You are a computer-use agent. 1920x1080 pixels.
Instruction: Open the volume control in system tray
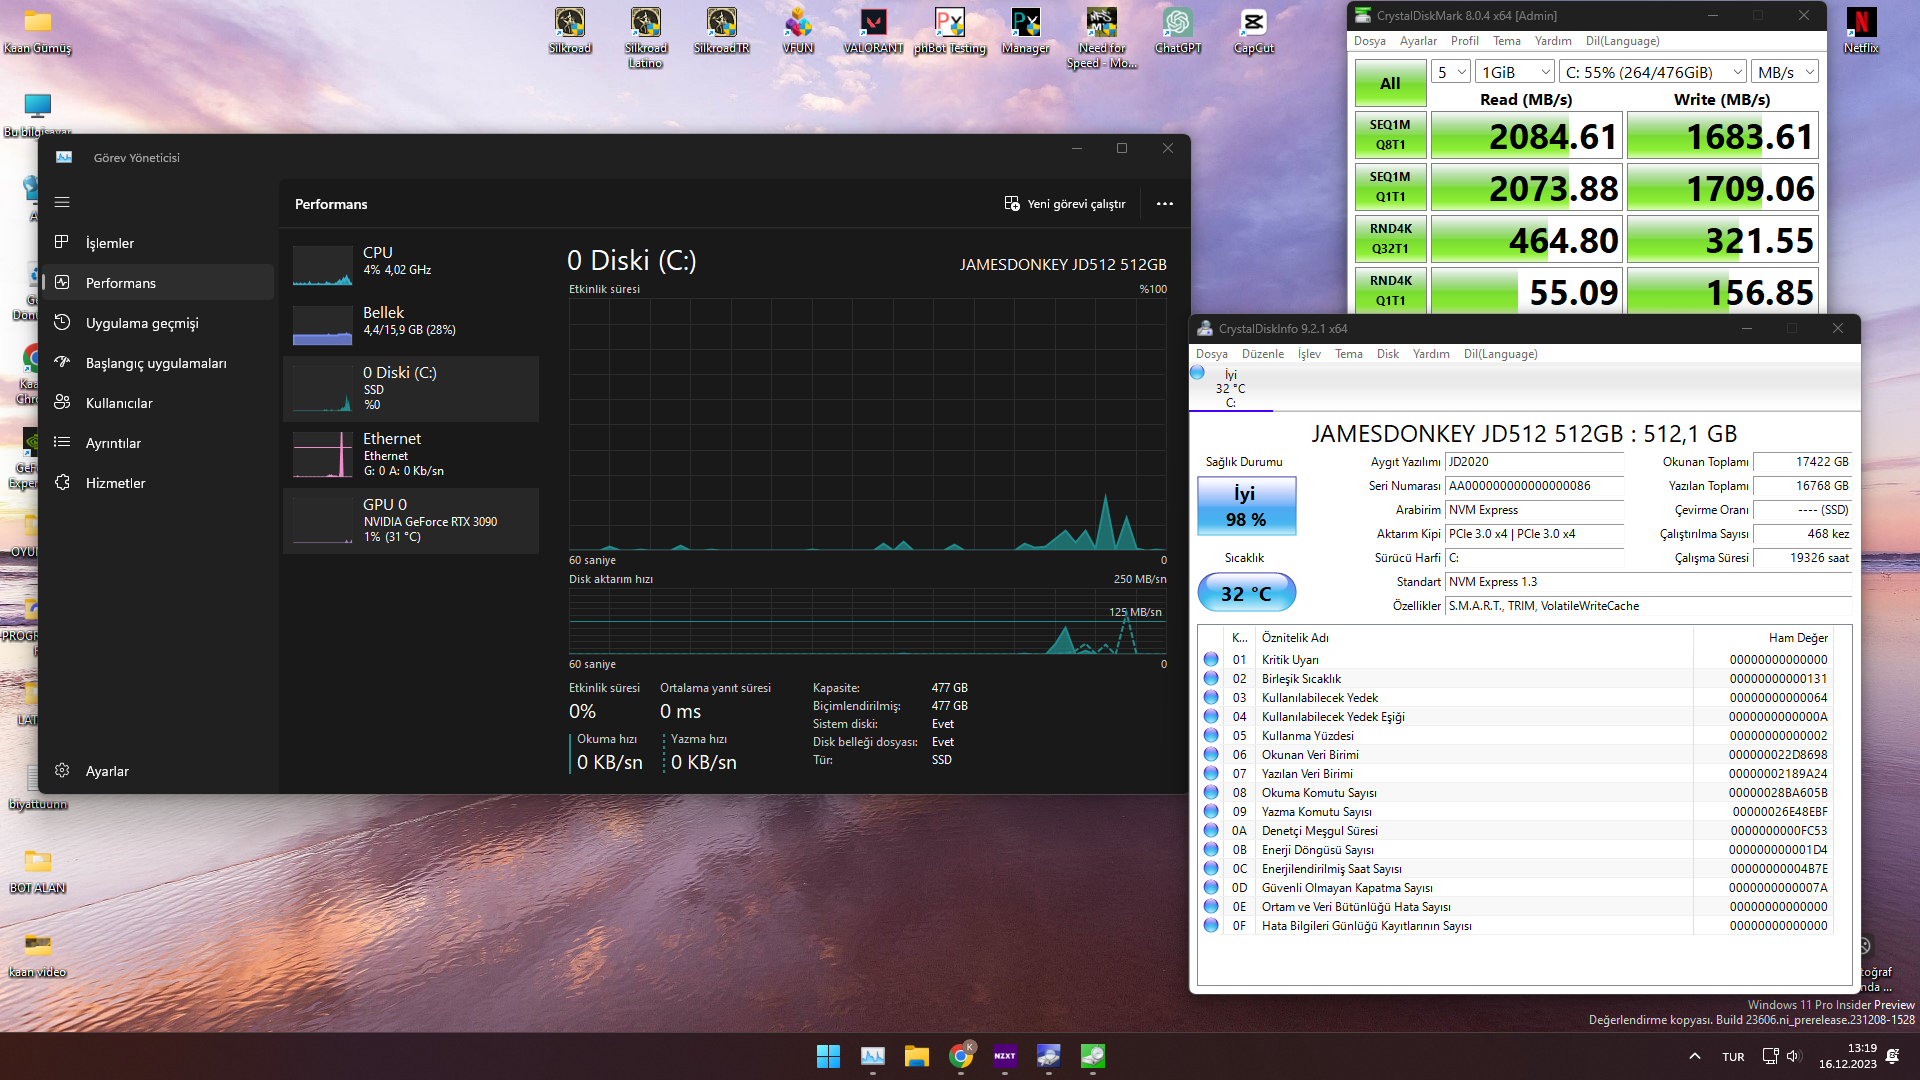pos(1793,1056)
